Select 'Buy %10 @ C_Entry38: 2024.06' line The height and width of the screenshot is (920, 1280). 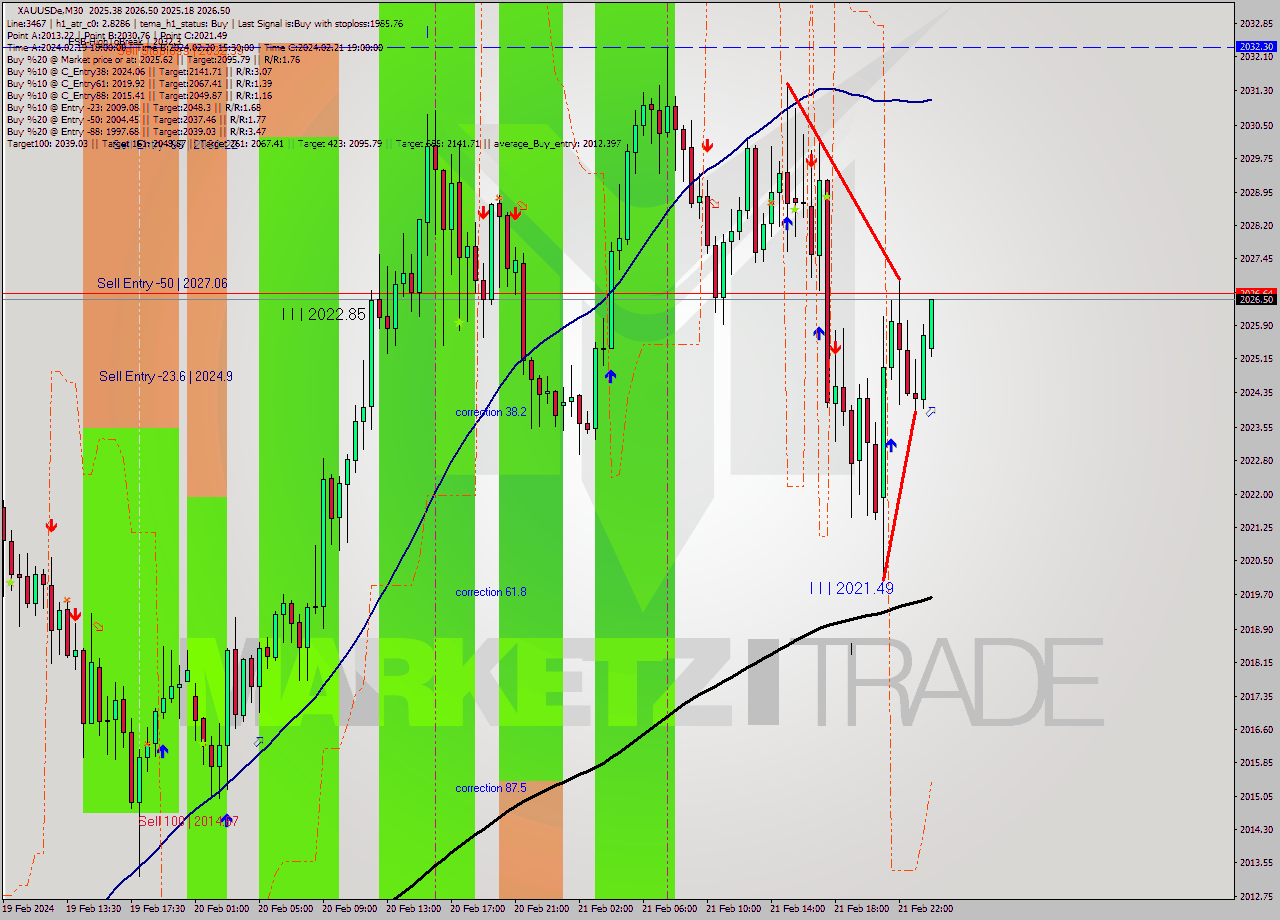(139, 71)
